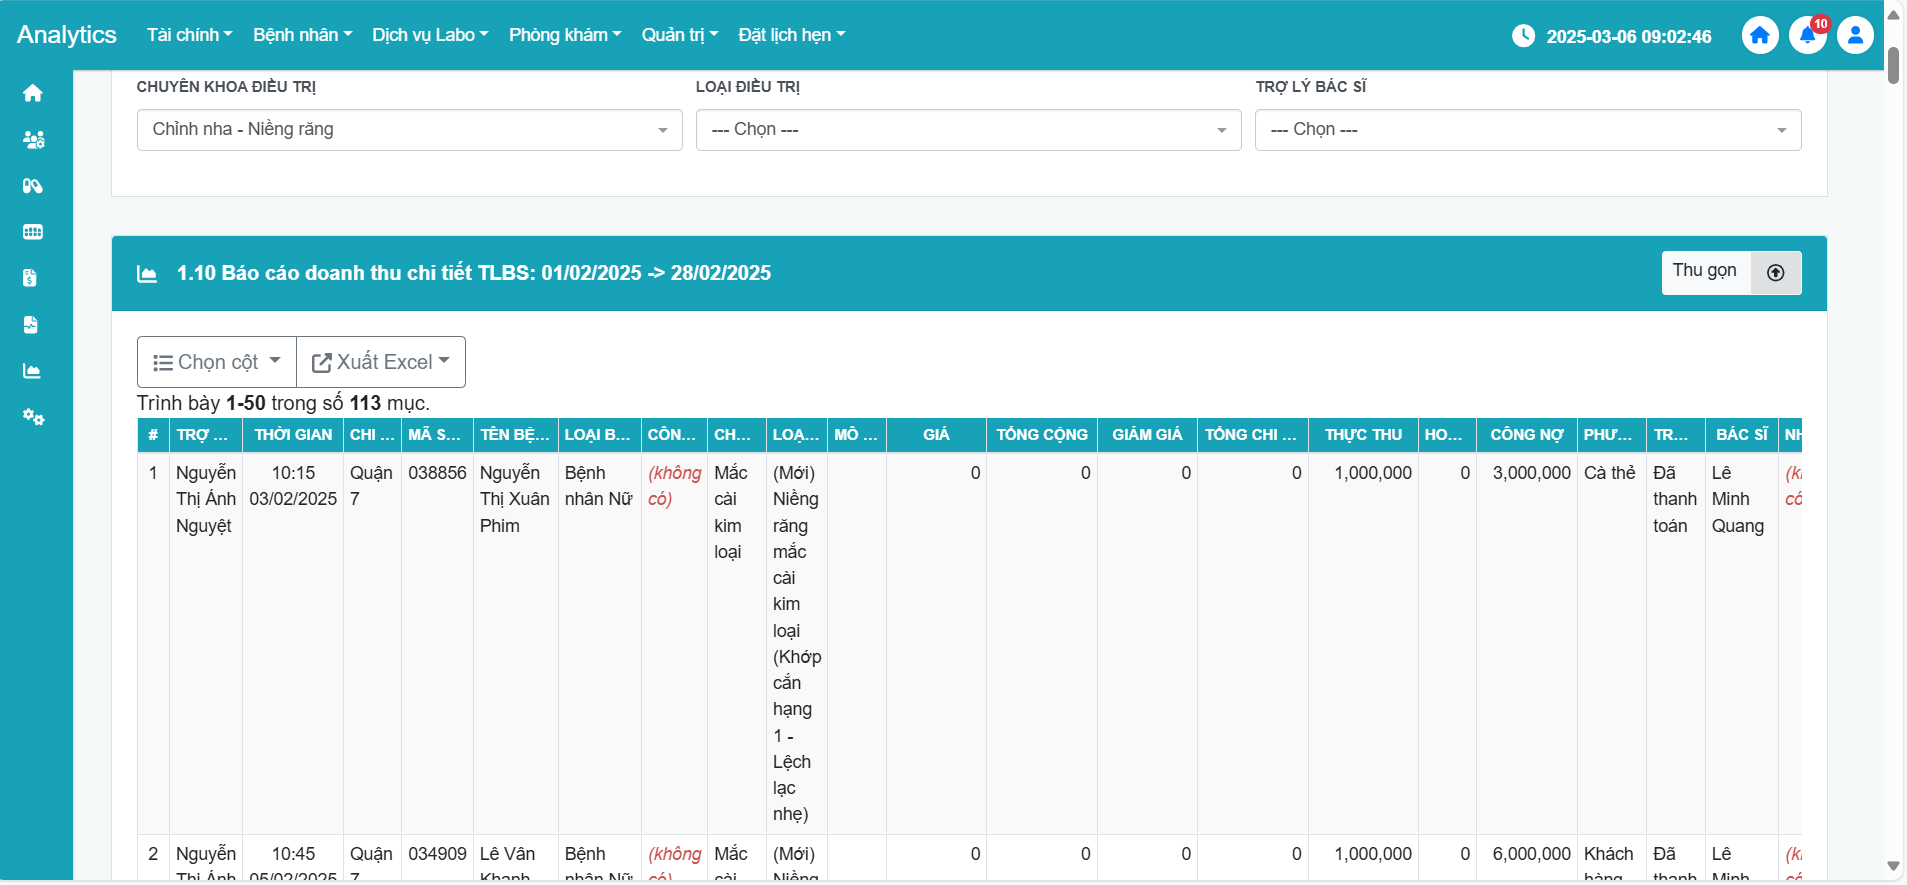Open the invoice dollar sidebar icon
This screenshot has height=885, width=1907.
(x=31, y=278)
